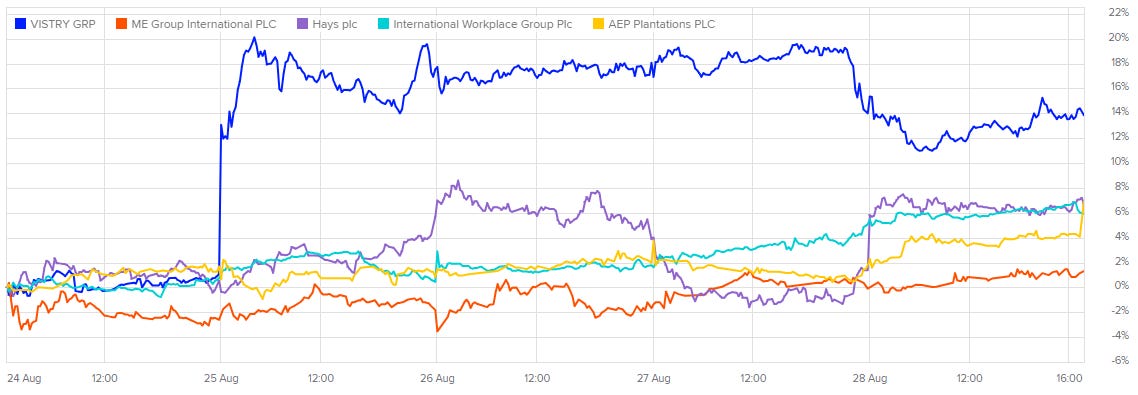Toggle the Hays plc series label

335,24
